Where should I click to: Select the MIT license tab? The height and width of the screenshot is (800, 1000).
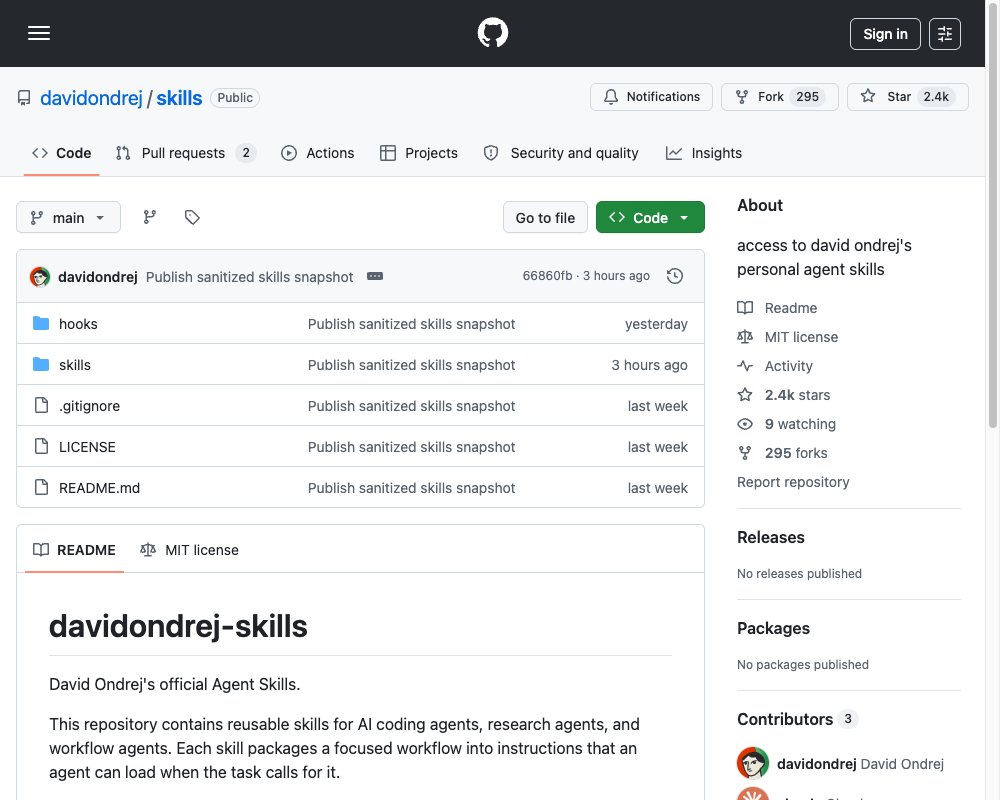click(189, 550)
